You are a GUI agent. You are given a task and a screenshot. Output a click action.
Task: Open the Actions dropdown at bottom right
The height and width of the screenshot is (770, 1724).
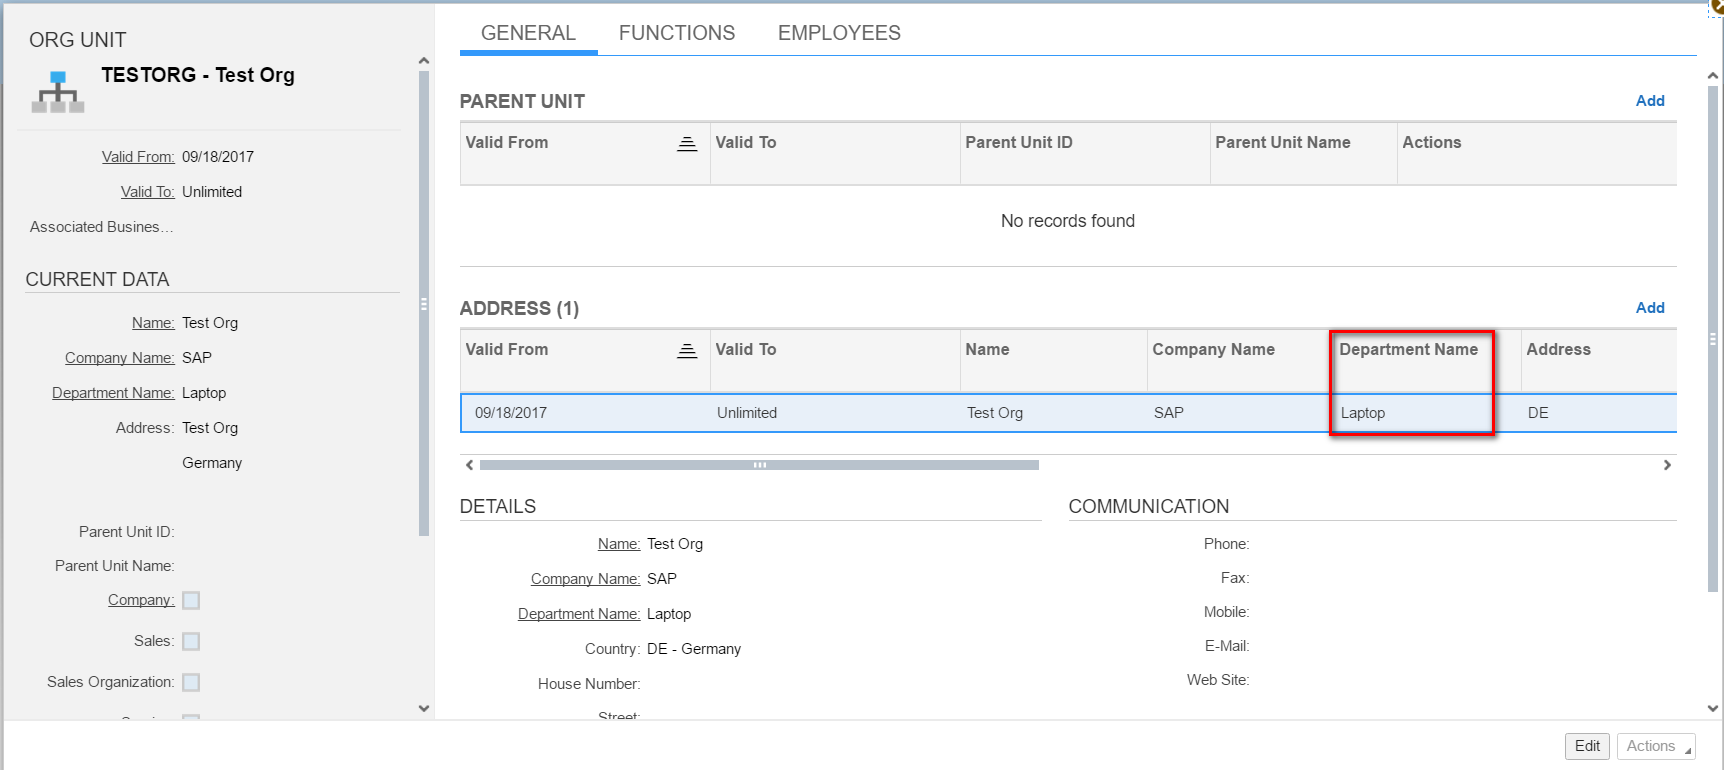click(x=1656, y=746)
